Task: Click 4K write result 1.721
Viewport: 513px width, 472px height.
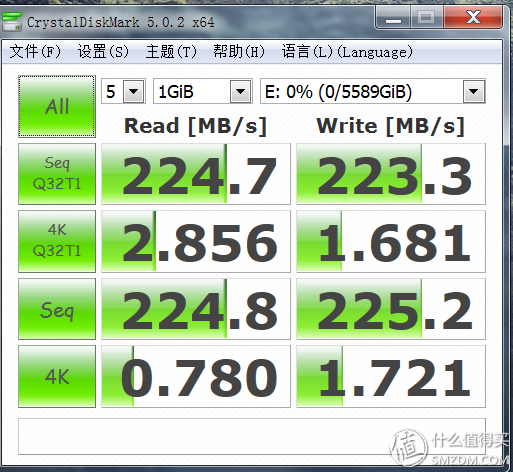Action: tap(391, 376)
